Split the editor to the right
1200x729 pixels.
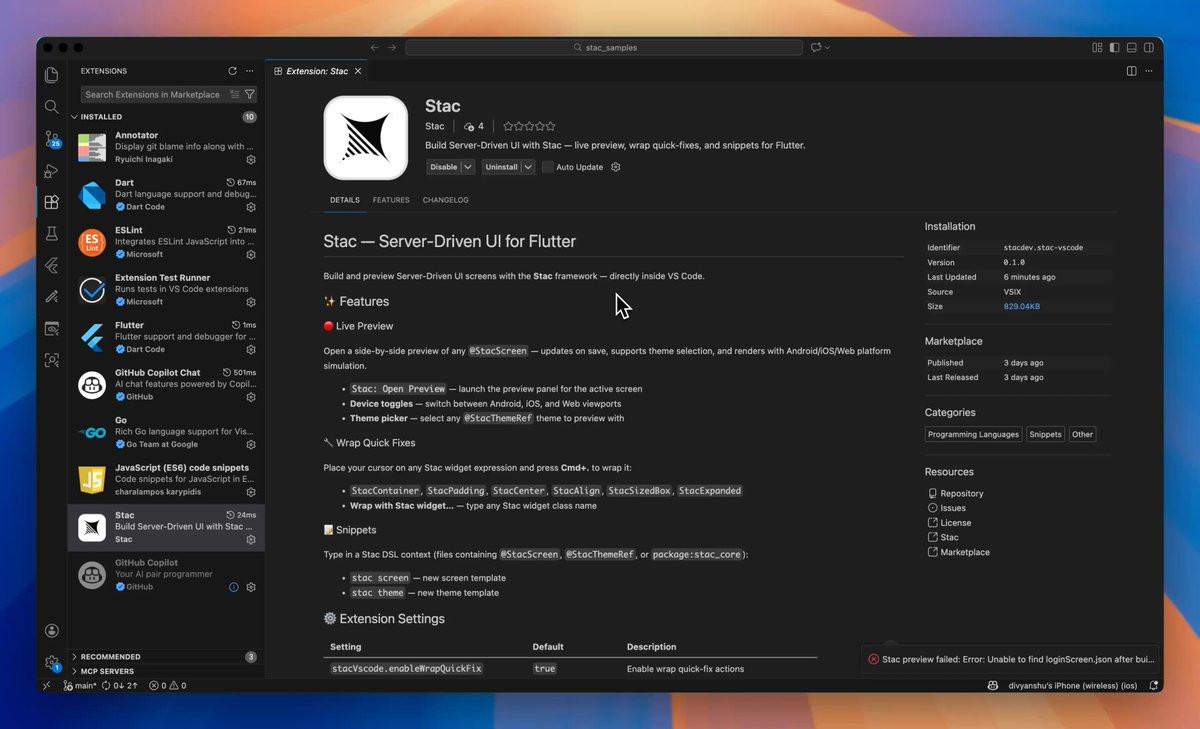1131,71
